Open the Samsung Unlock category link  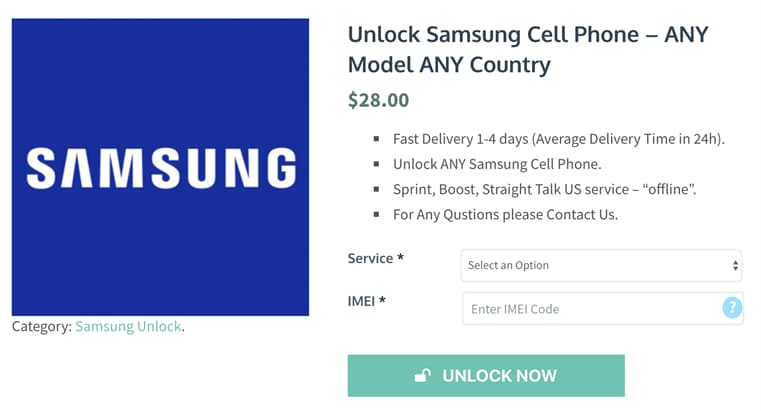(128, 326)
